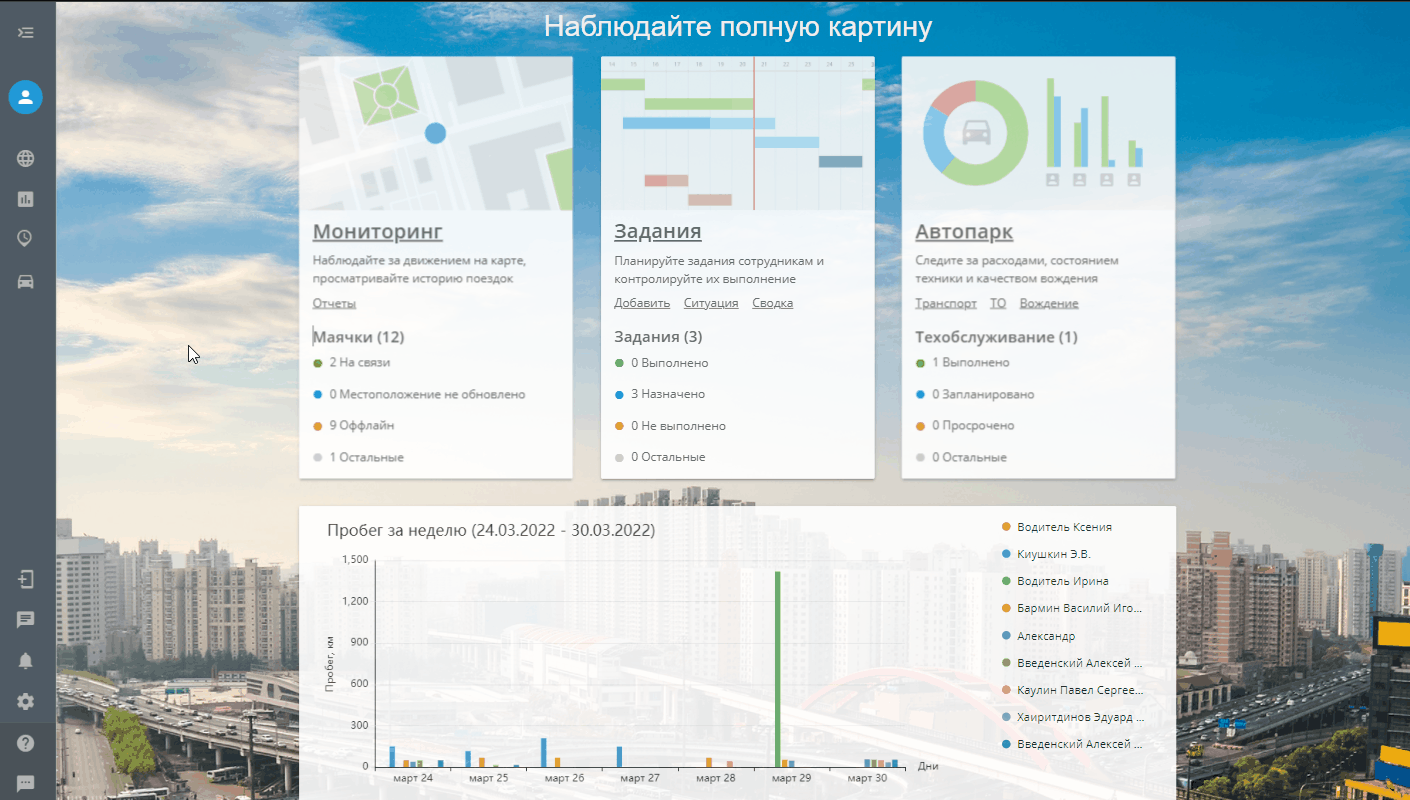Click the Вождение link
This screenshot has height=800, width=1410.
(x=1049, y=303)
